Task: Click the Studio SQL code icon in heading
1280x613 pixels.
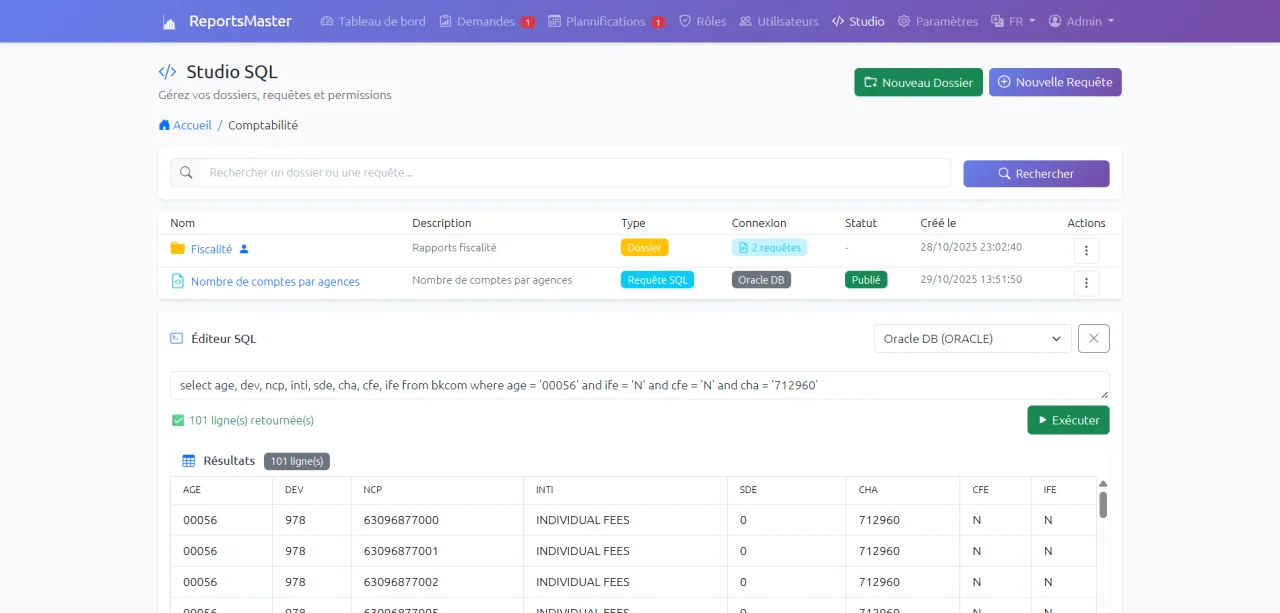Action: 167,72
